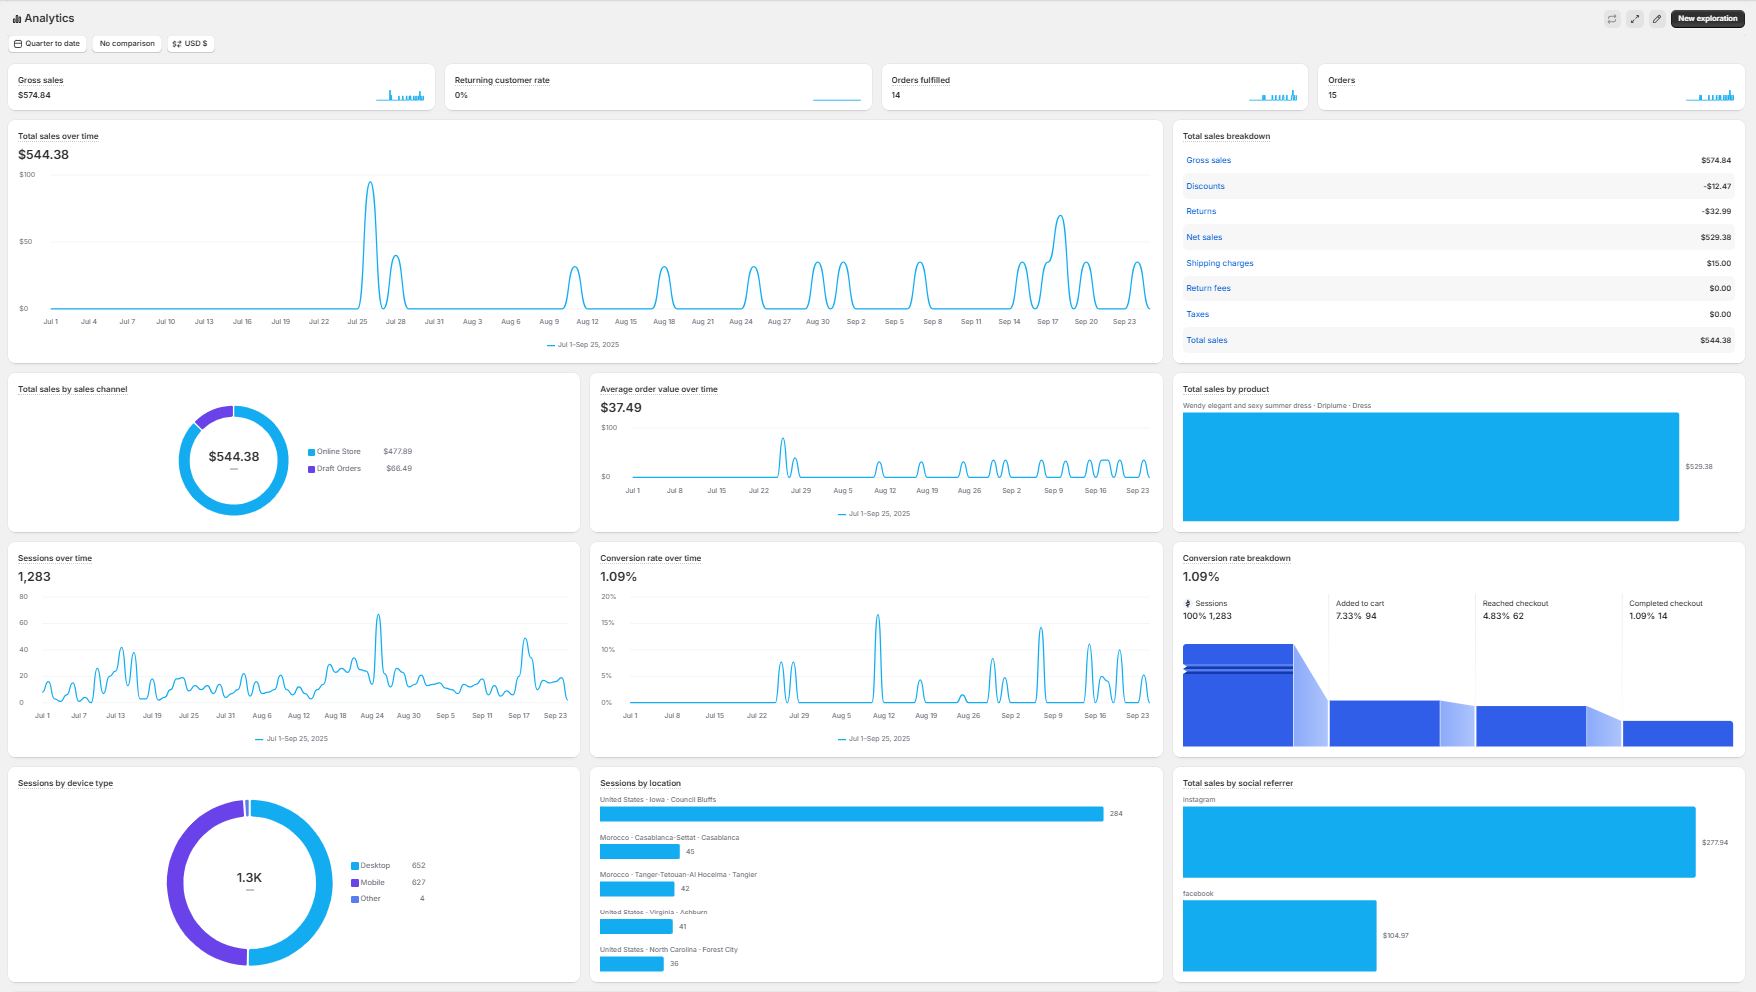The height and width of the screenshot is (992, 1756).
Task: Expand dashboard to fullscreen with arrows icon
Action: (1635, 19)
